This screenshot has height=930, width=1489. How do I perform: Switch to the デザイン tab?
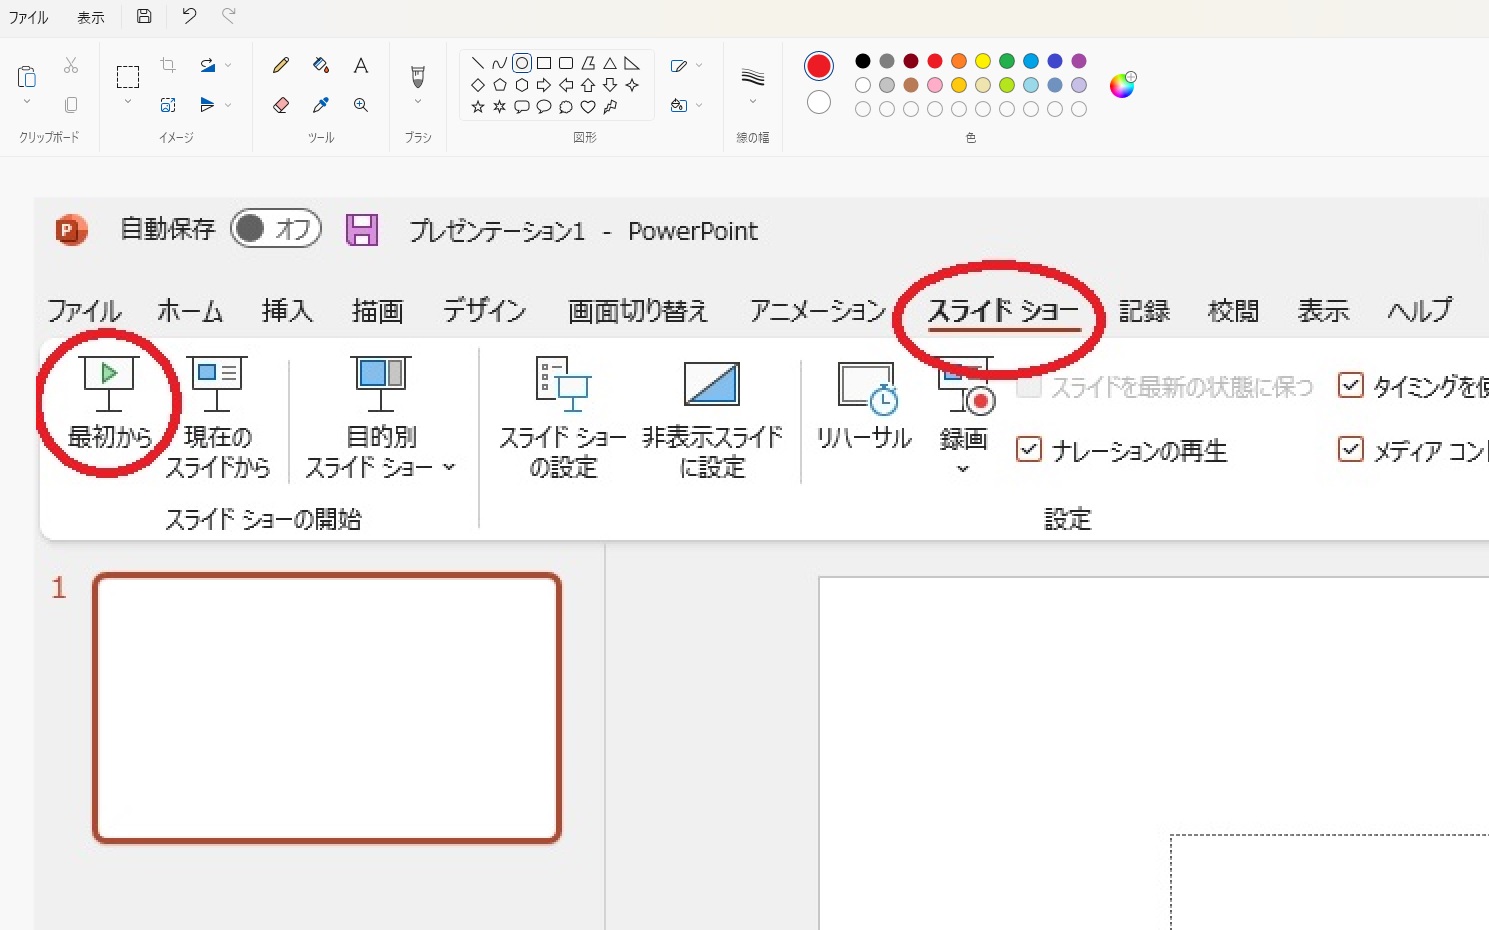click(485, 311)
